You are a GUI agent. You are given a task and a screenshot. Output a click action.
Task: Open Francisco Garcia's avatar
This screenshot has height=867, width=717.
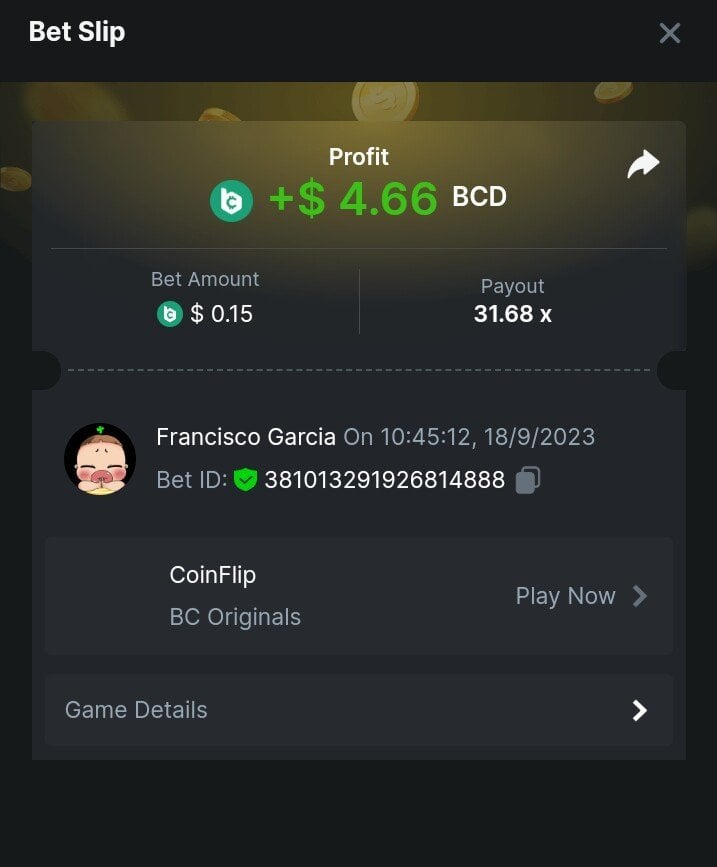(100, 458)
